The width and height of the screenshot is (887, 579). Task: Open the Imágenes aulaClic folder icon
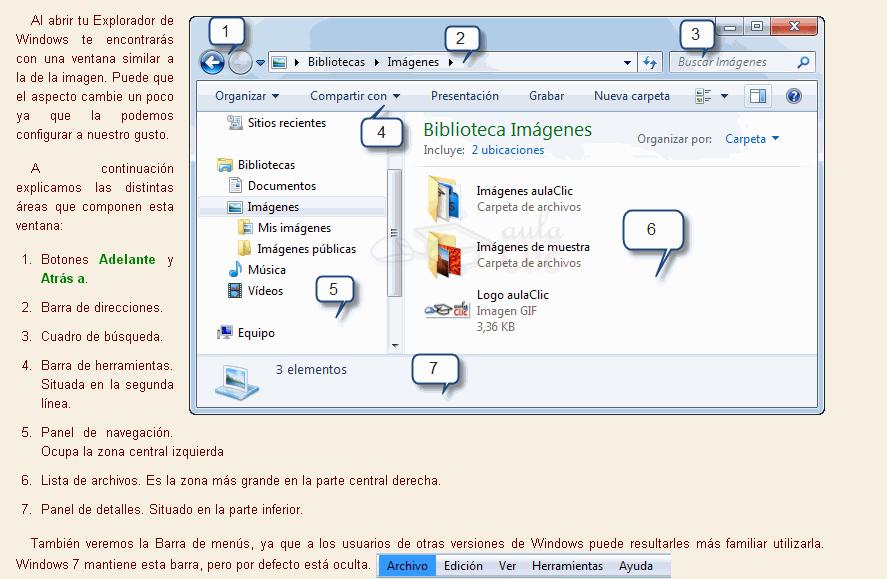pos(442,198)
